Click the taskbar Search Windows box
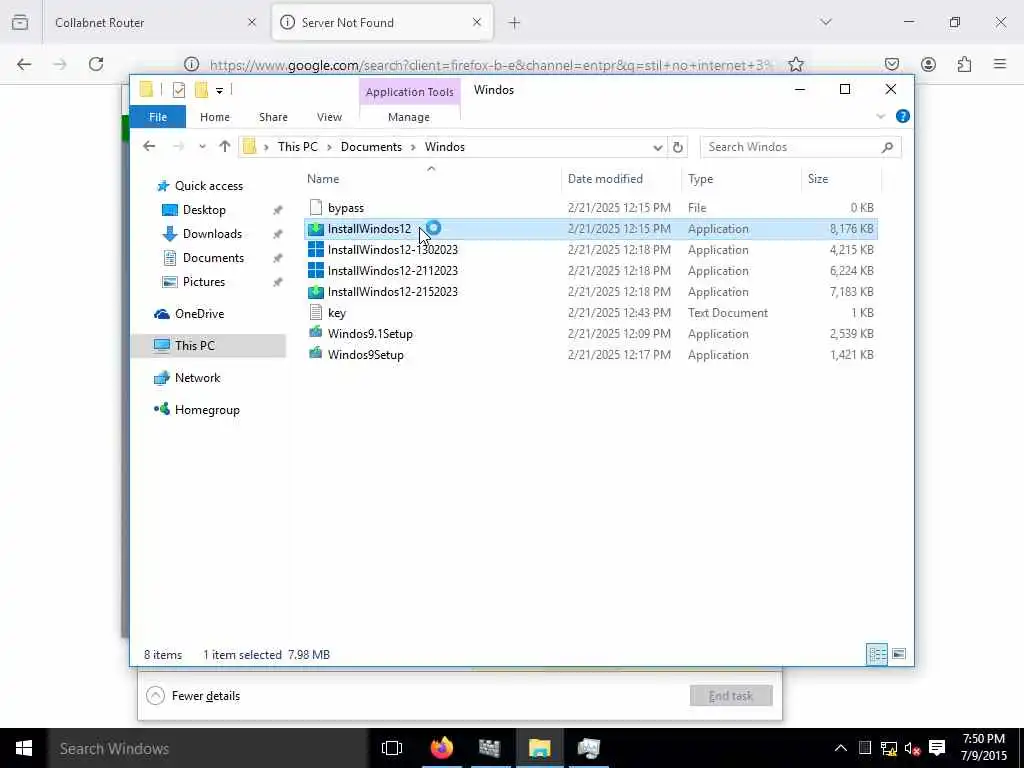The width and height of the screenshot is (1024, 768). (x=208, y=748)
